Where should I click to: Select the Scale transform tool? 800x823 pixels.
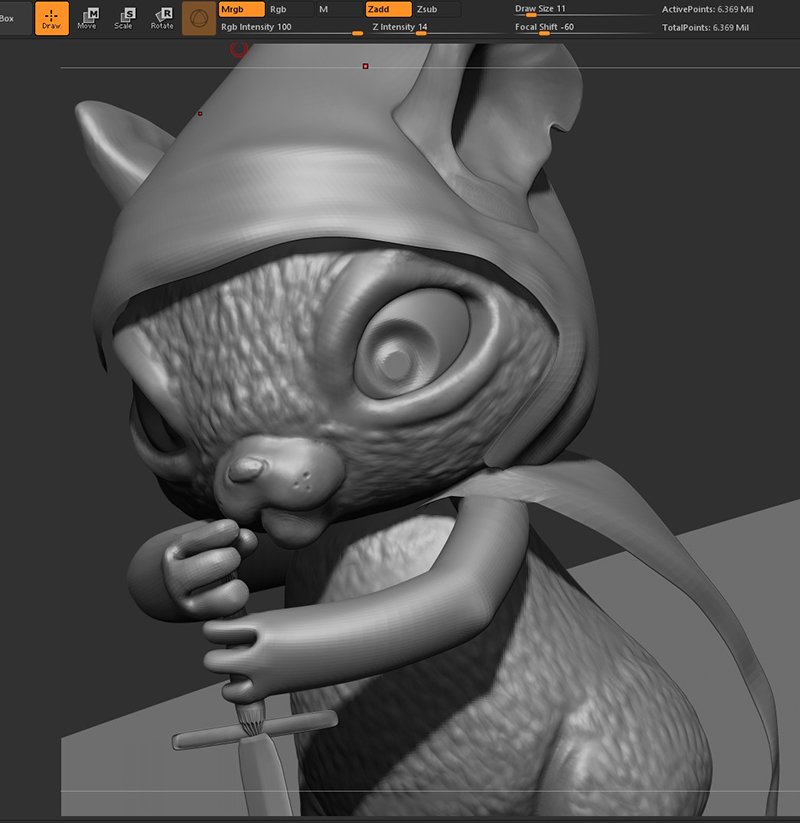point(124,18)
